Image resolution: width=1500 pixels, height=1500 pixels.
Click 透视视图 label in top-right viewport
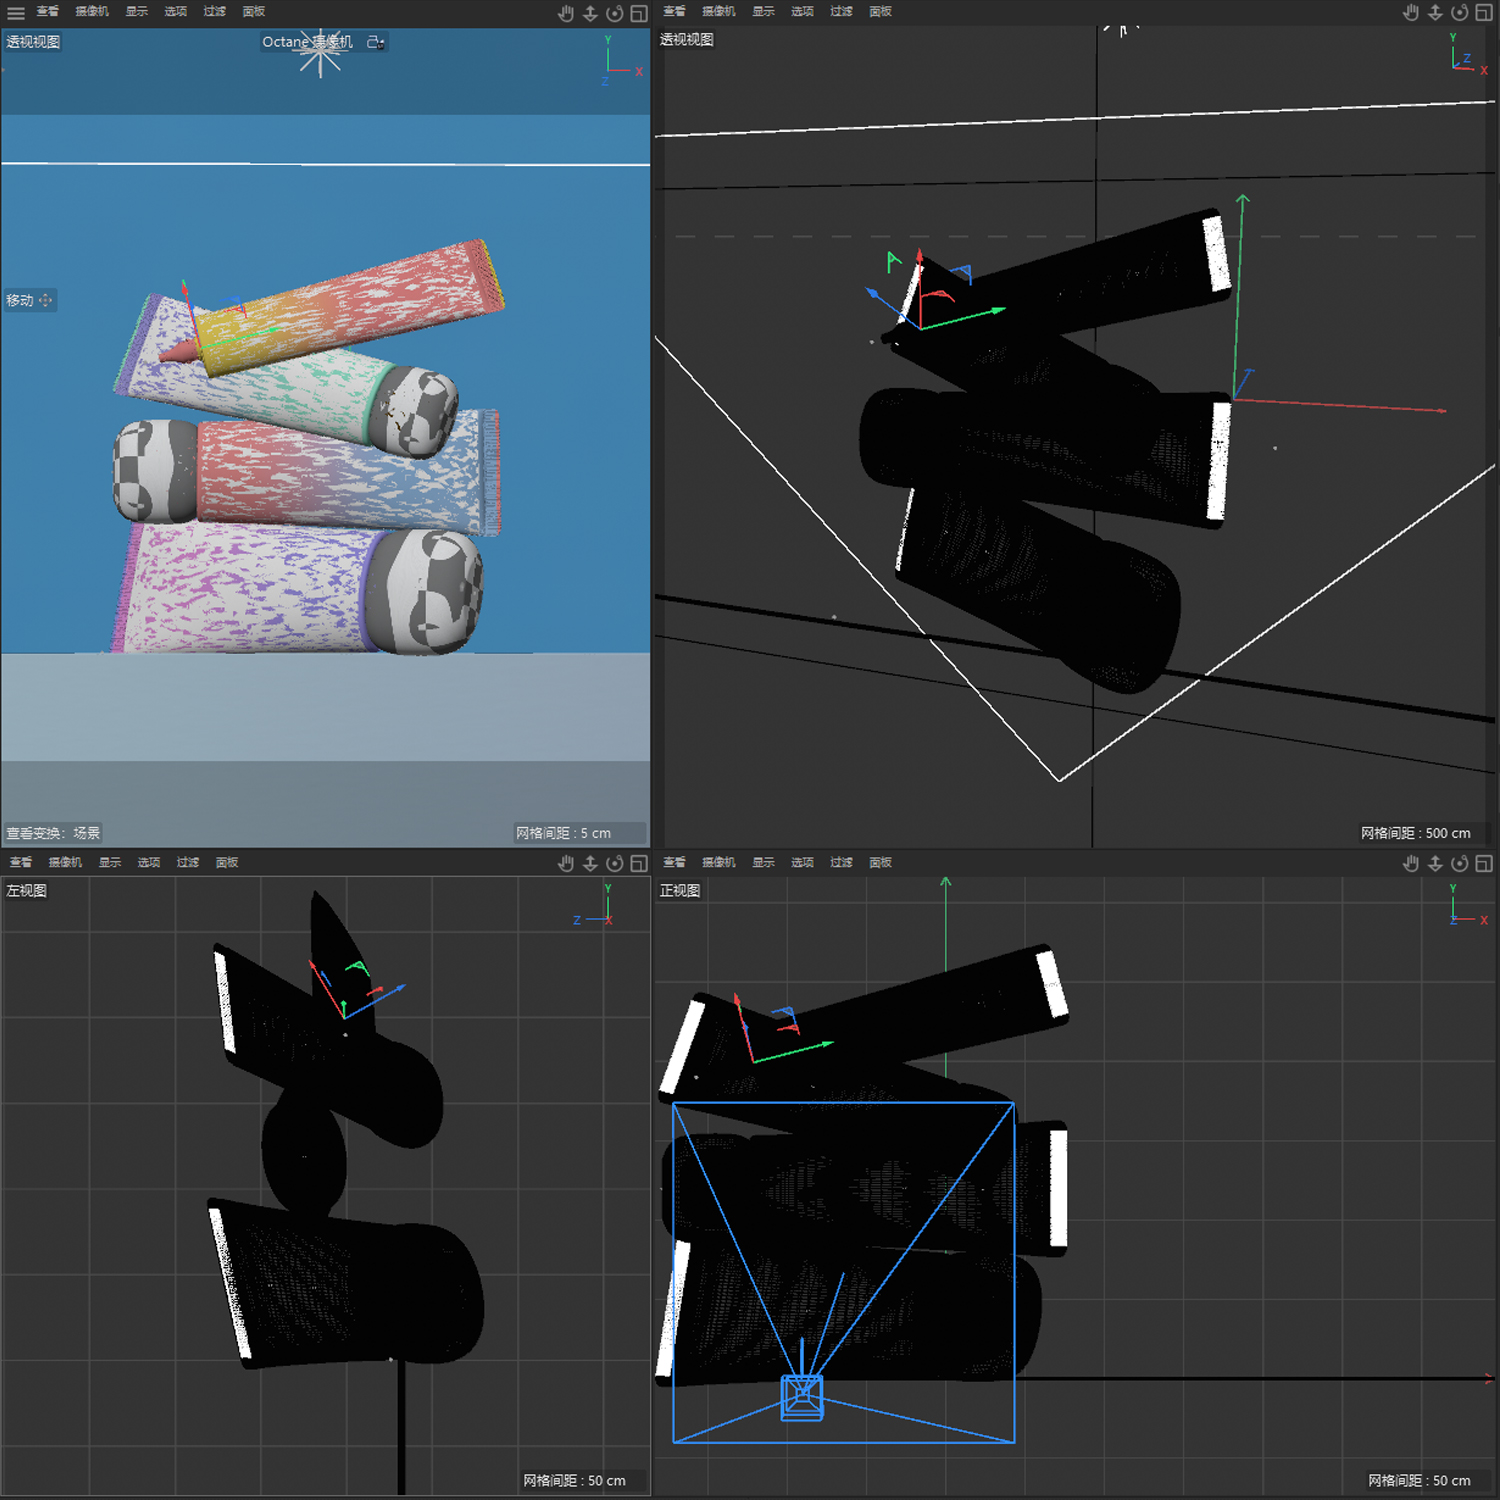(x=687, y=39)
